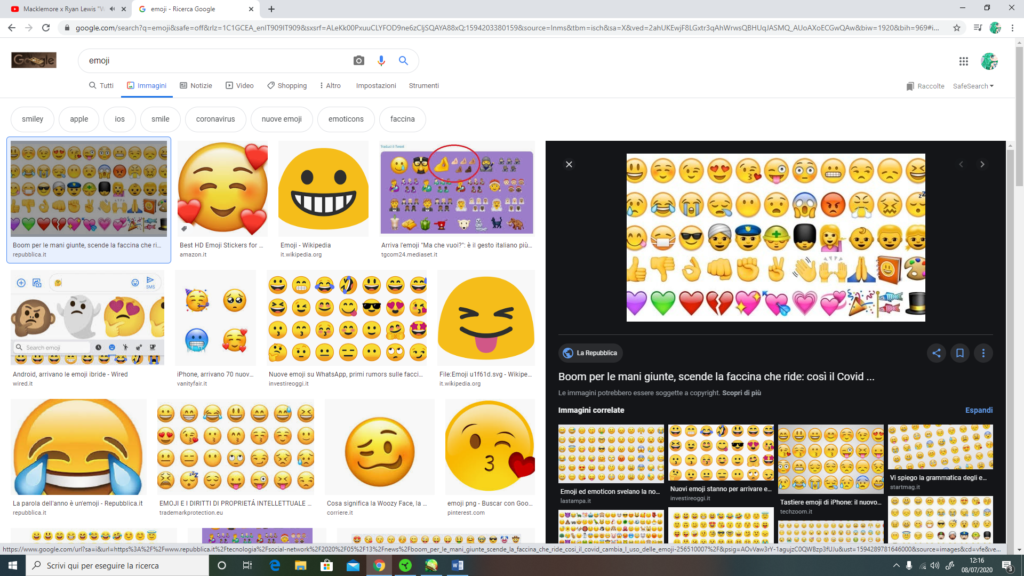Screen dimensions: 1024x576
Task: Open the Windows Start menu
Action: point(12,566)
